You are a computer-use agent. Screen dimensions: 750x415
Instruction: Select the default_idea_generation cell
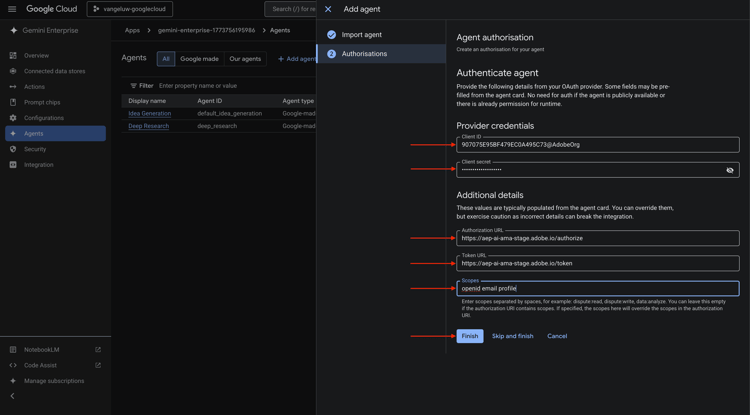pyautogui.click(x=230, y=114)
